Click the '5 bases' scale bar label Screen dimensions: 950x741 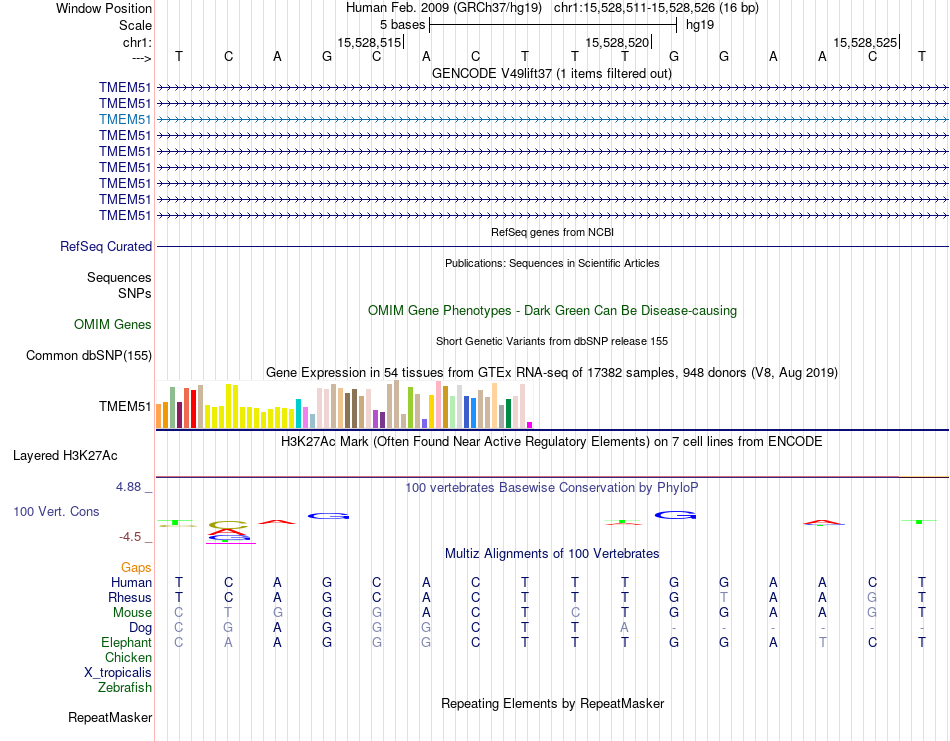click(x=402, y=25)
